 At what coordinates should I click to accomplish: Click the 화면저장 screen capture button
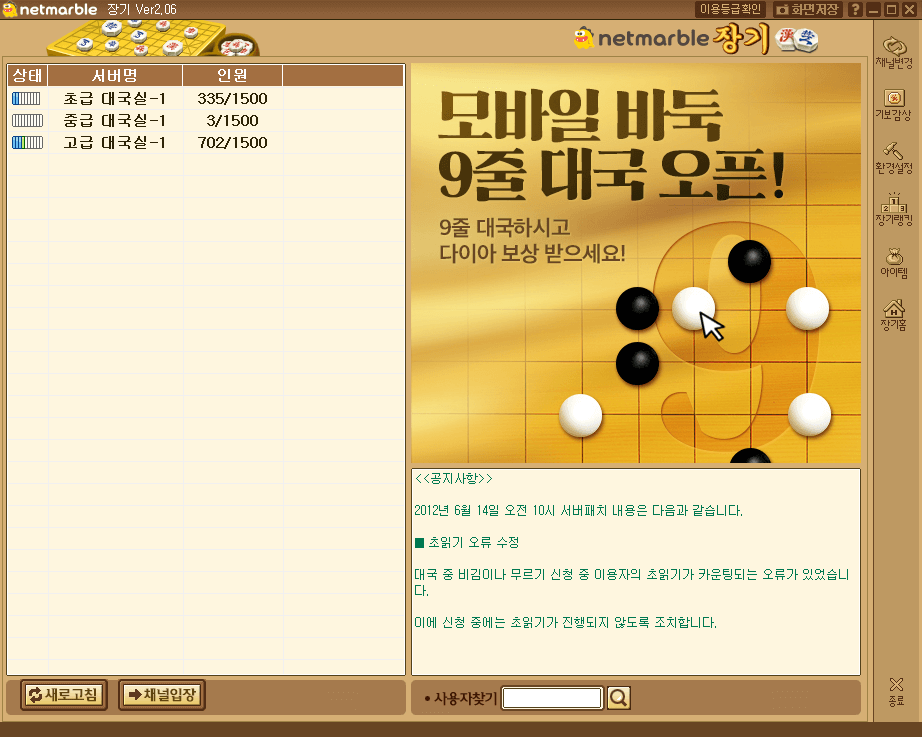pyautogui.click(x=808, y=9)
